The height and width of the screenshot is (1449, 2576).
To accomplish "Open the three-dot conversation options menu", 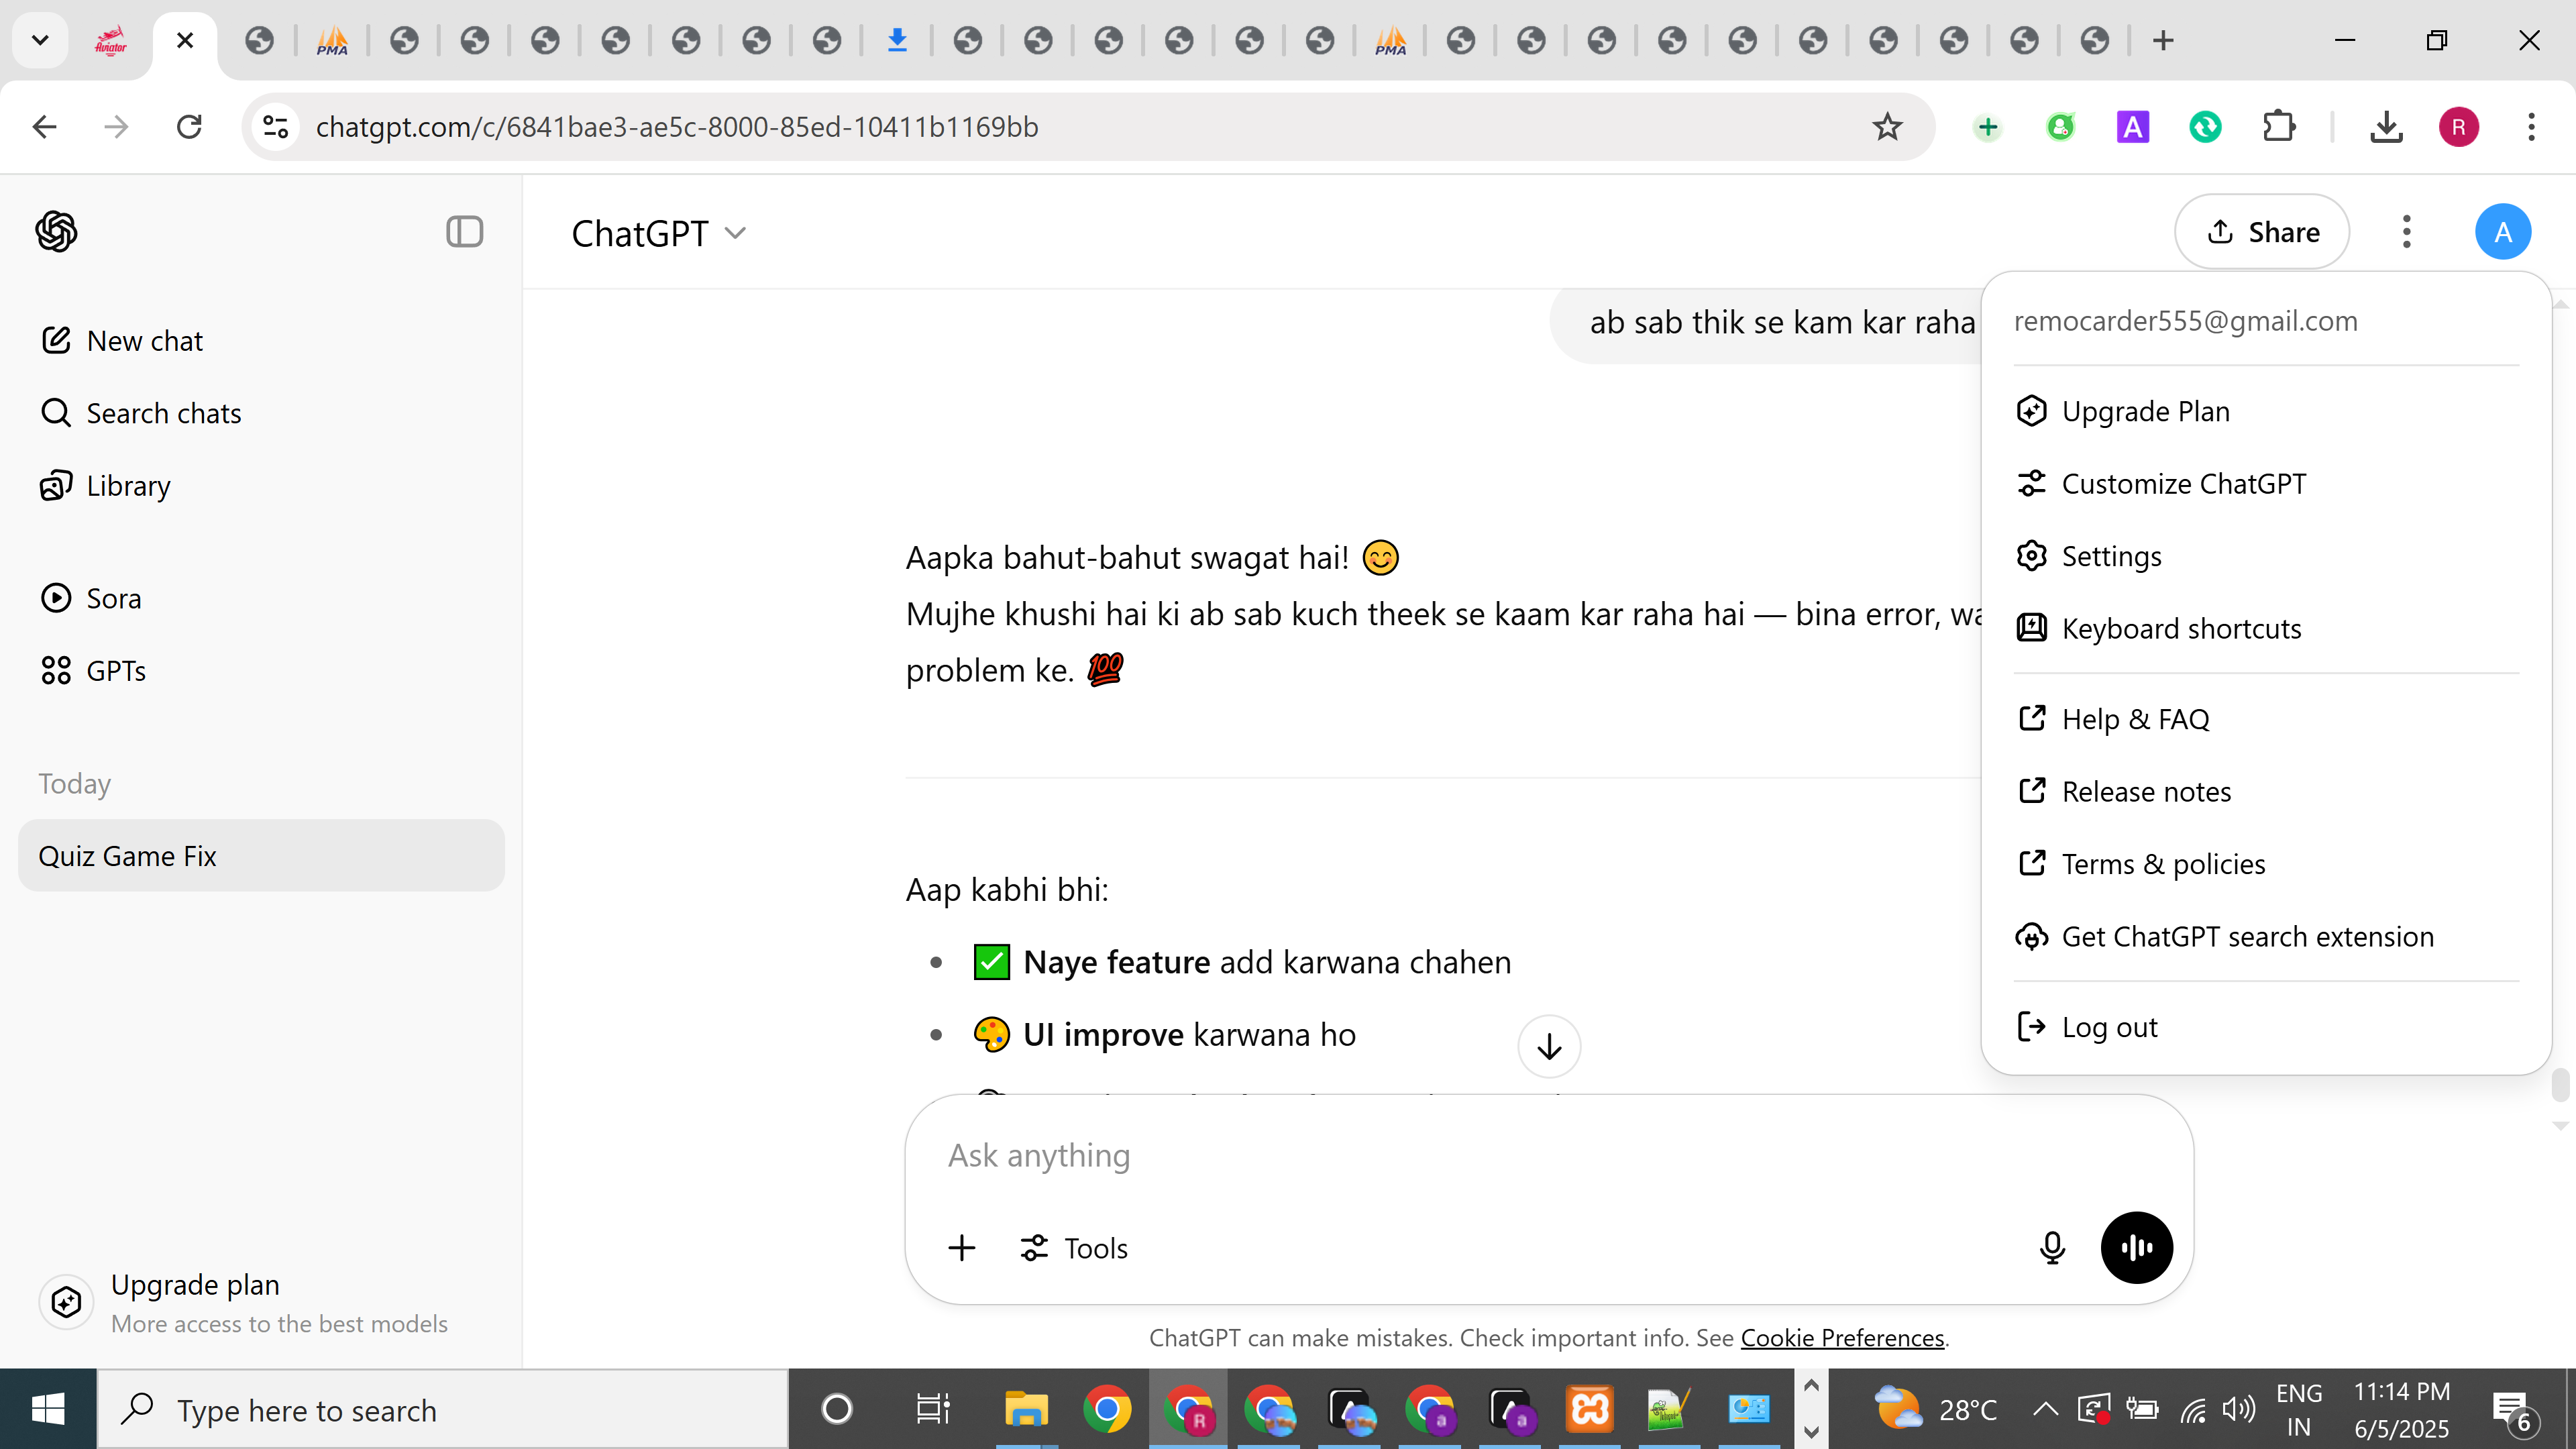I will [x=2406, y=232].
